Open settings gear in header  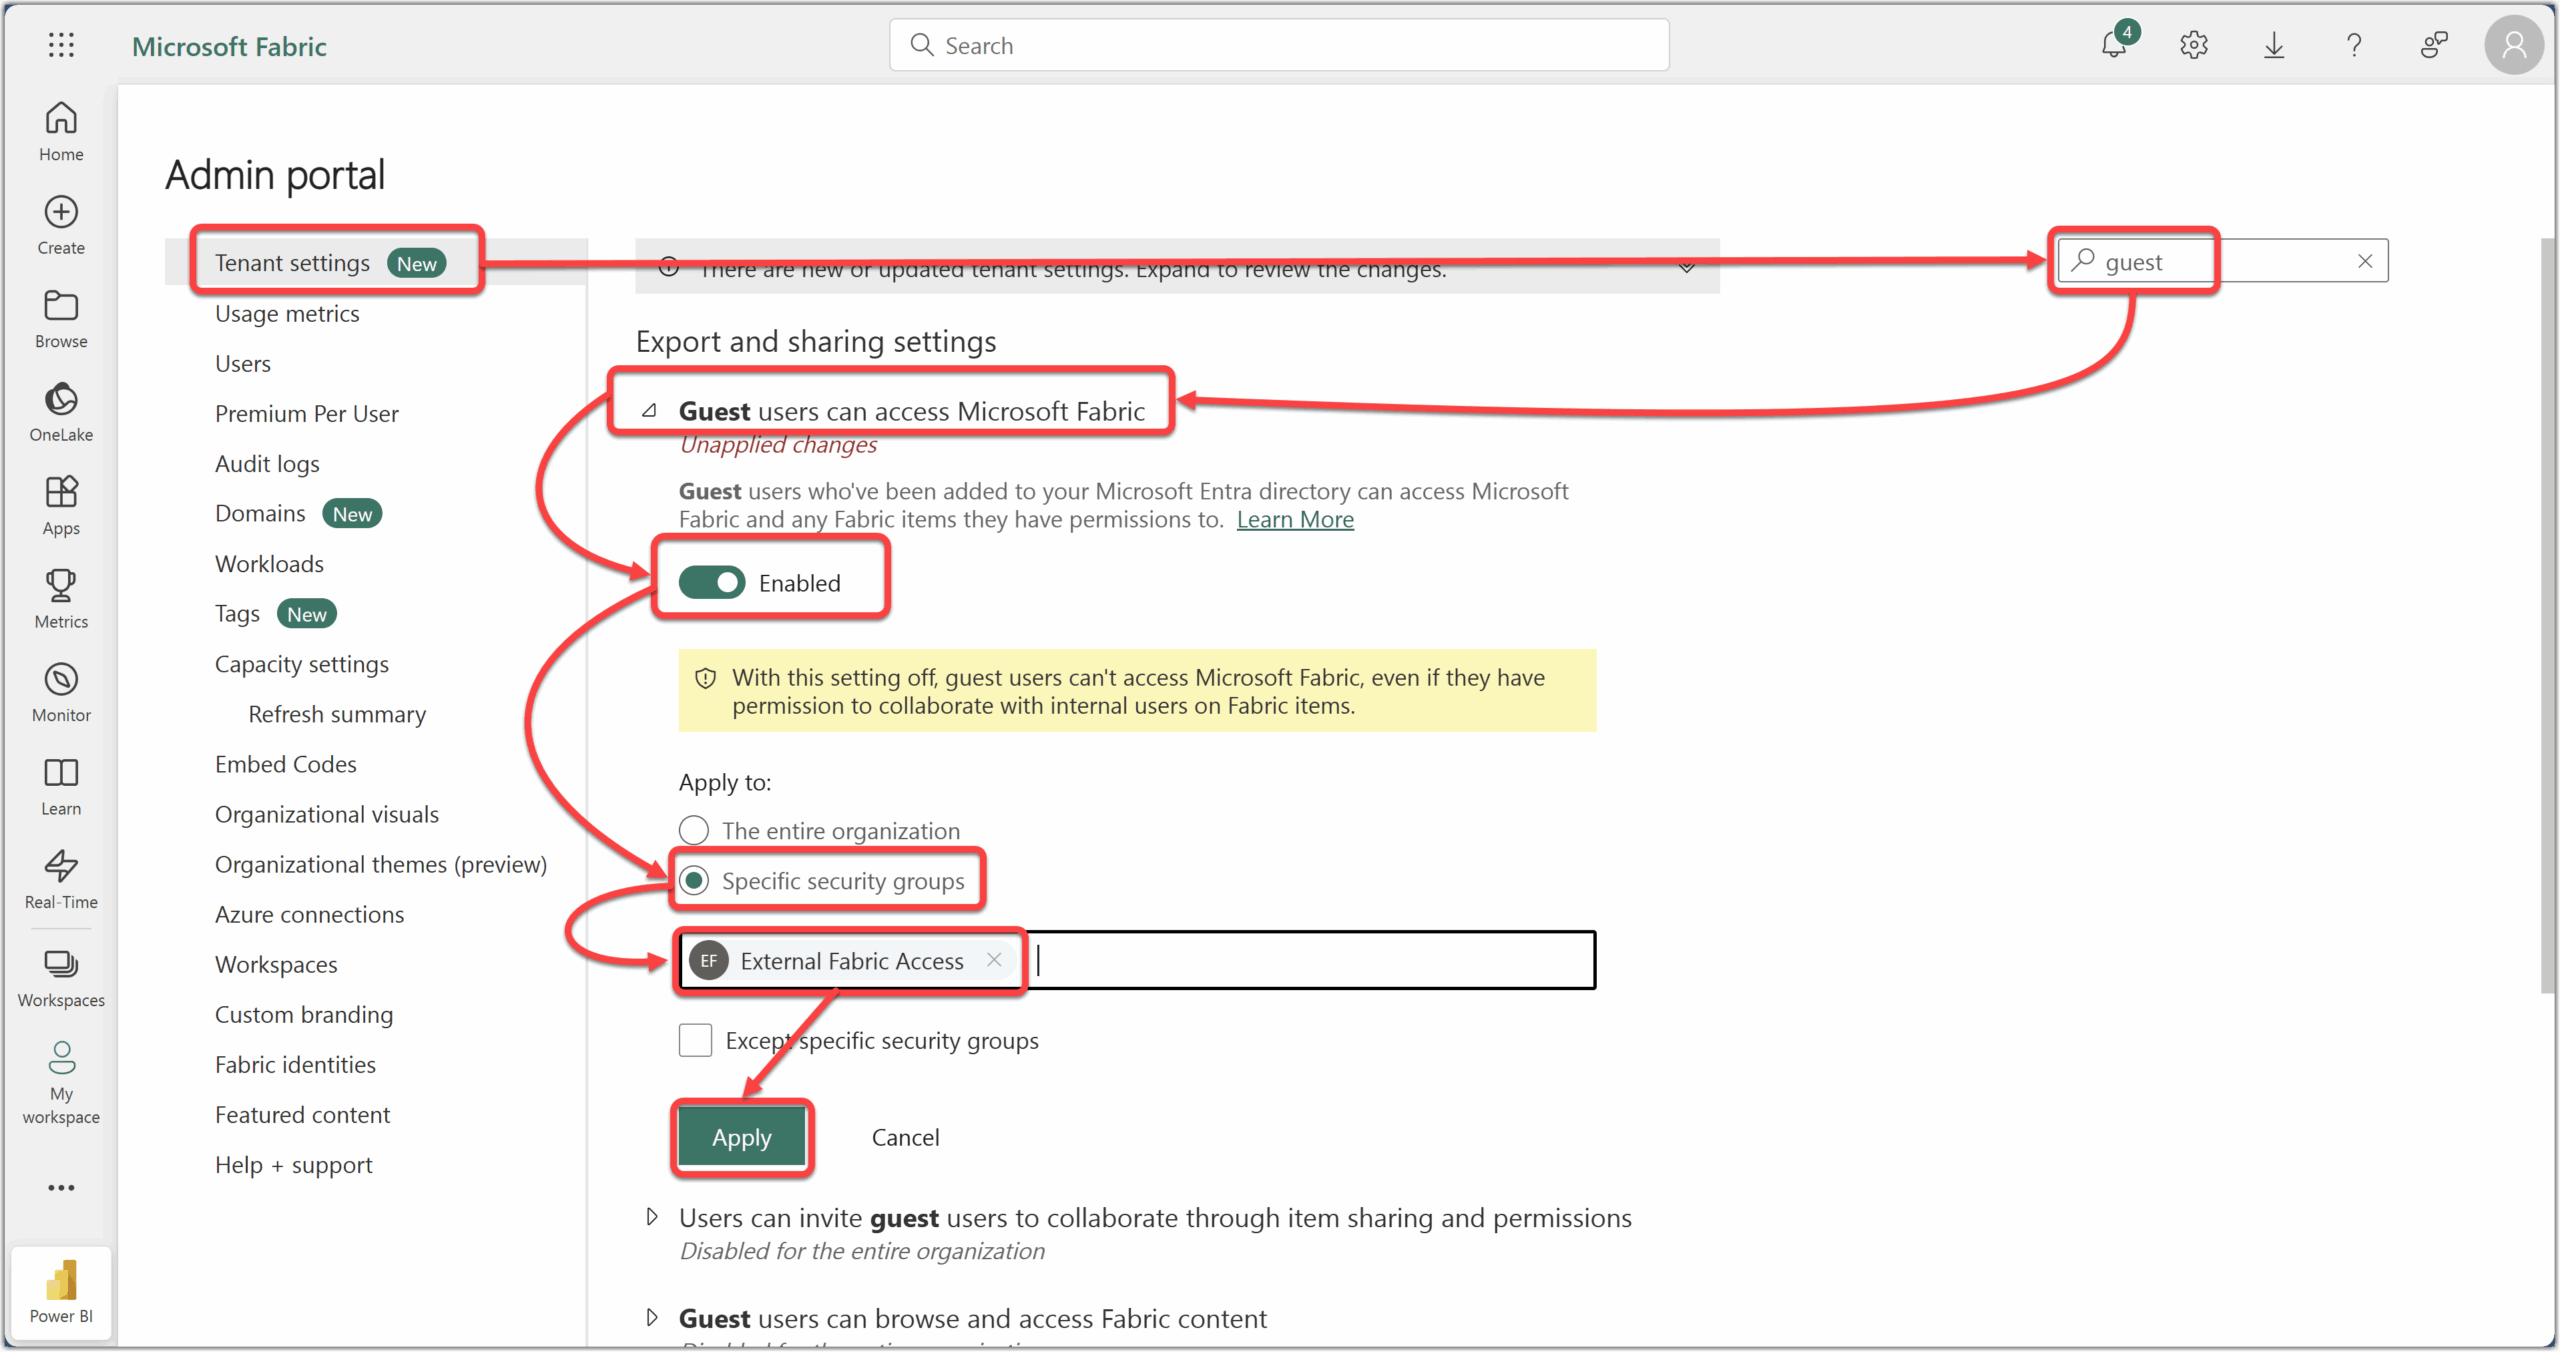[x=2194, y=45]
